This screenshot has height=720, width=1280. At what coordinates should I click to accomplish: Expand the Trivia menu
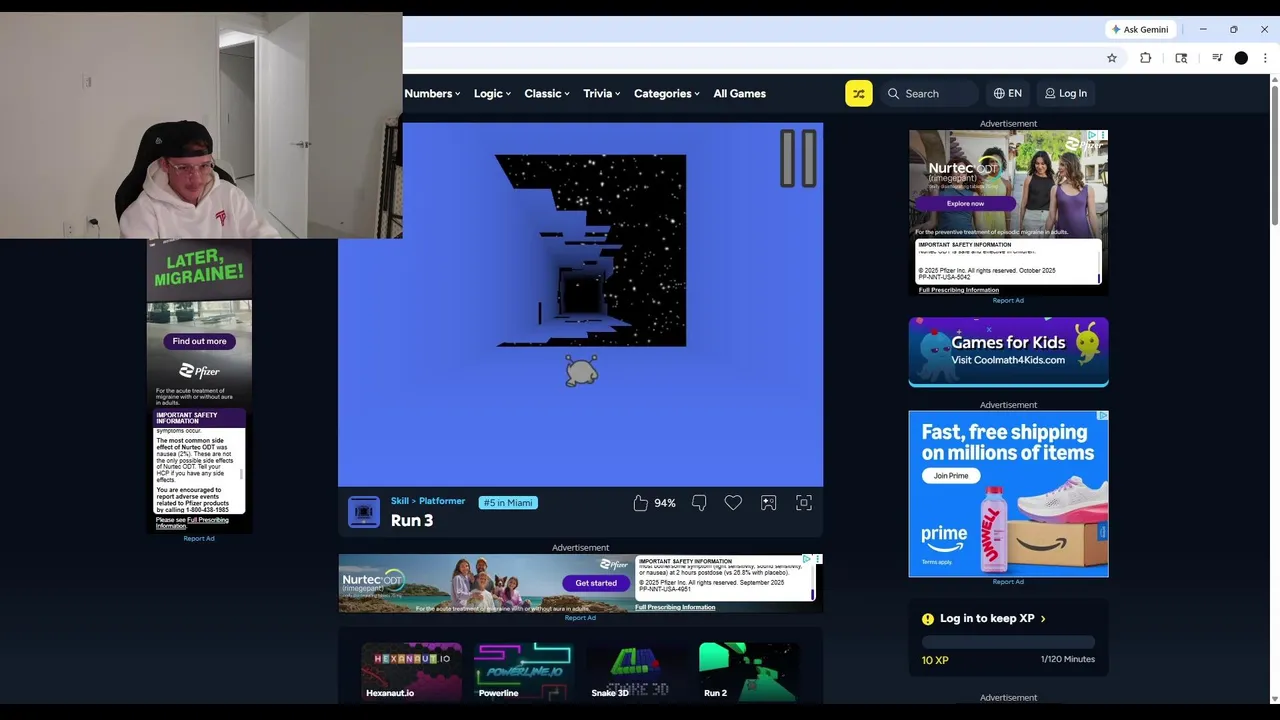(x=602, y=93)
